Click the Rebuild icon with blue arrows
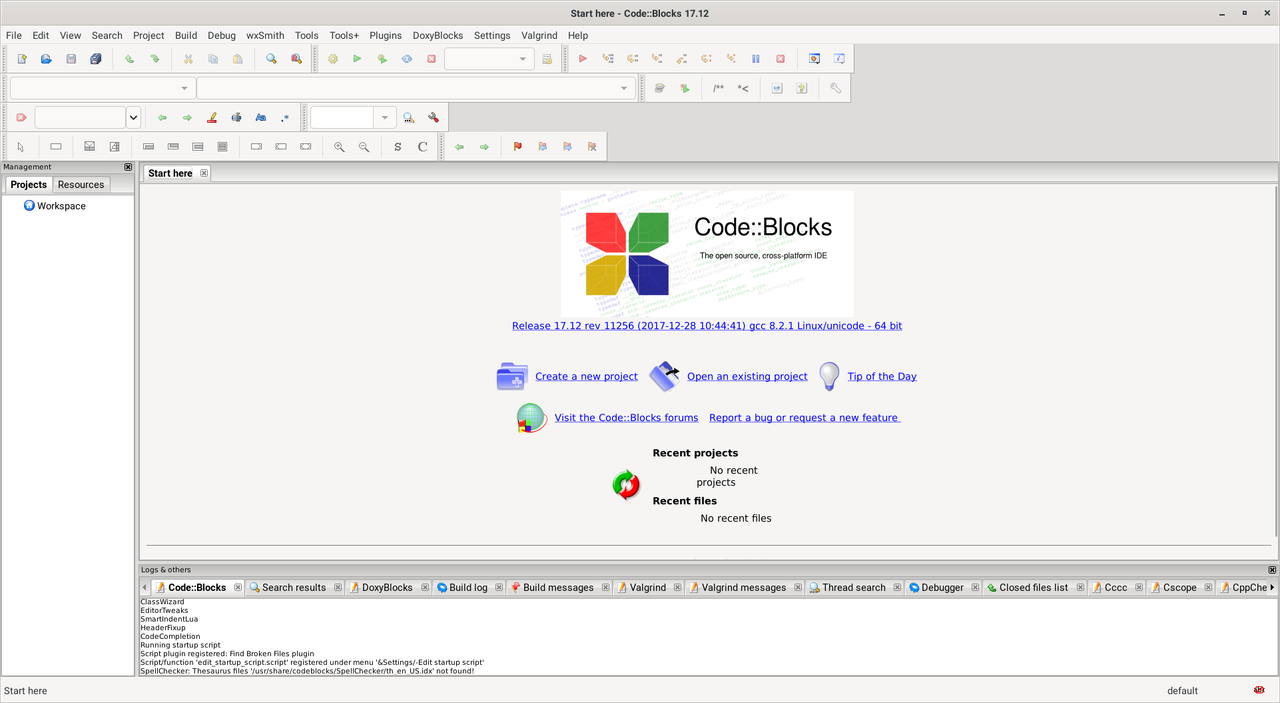 tap(407, 59)
